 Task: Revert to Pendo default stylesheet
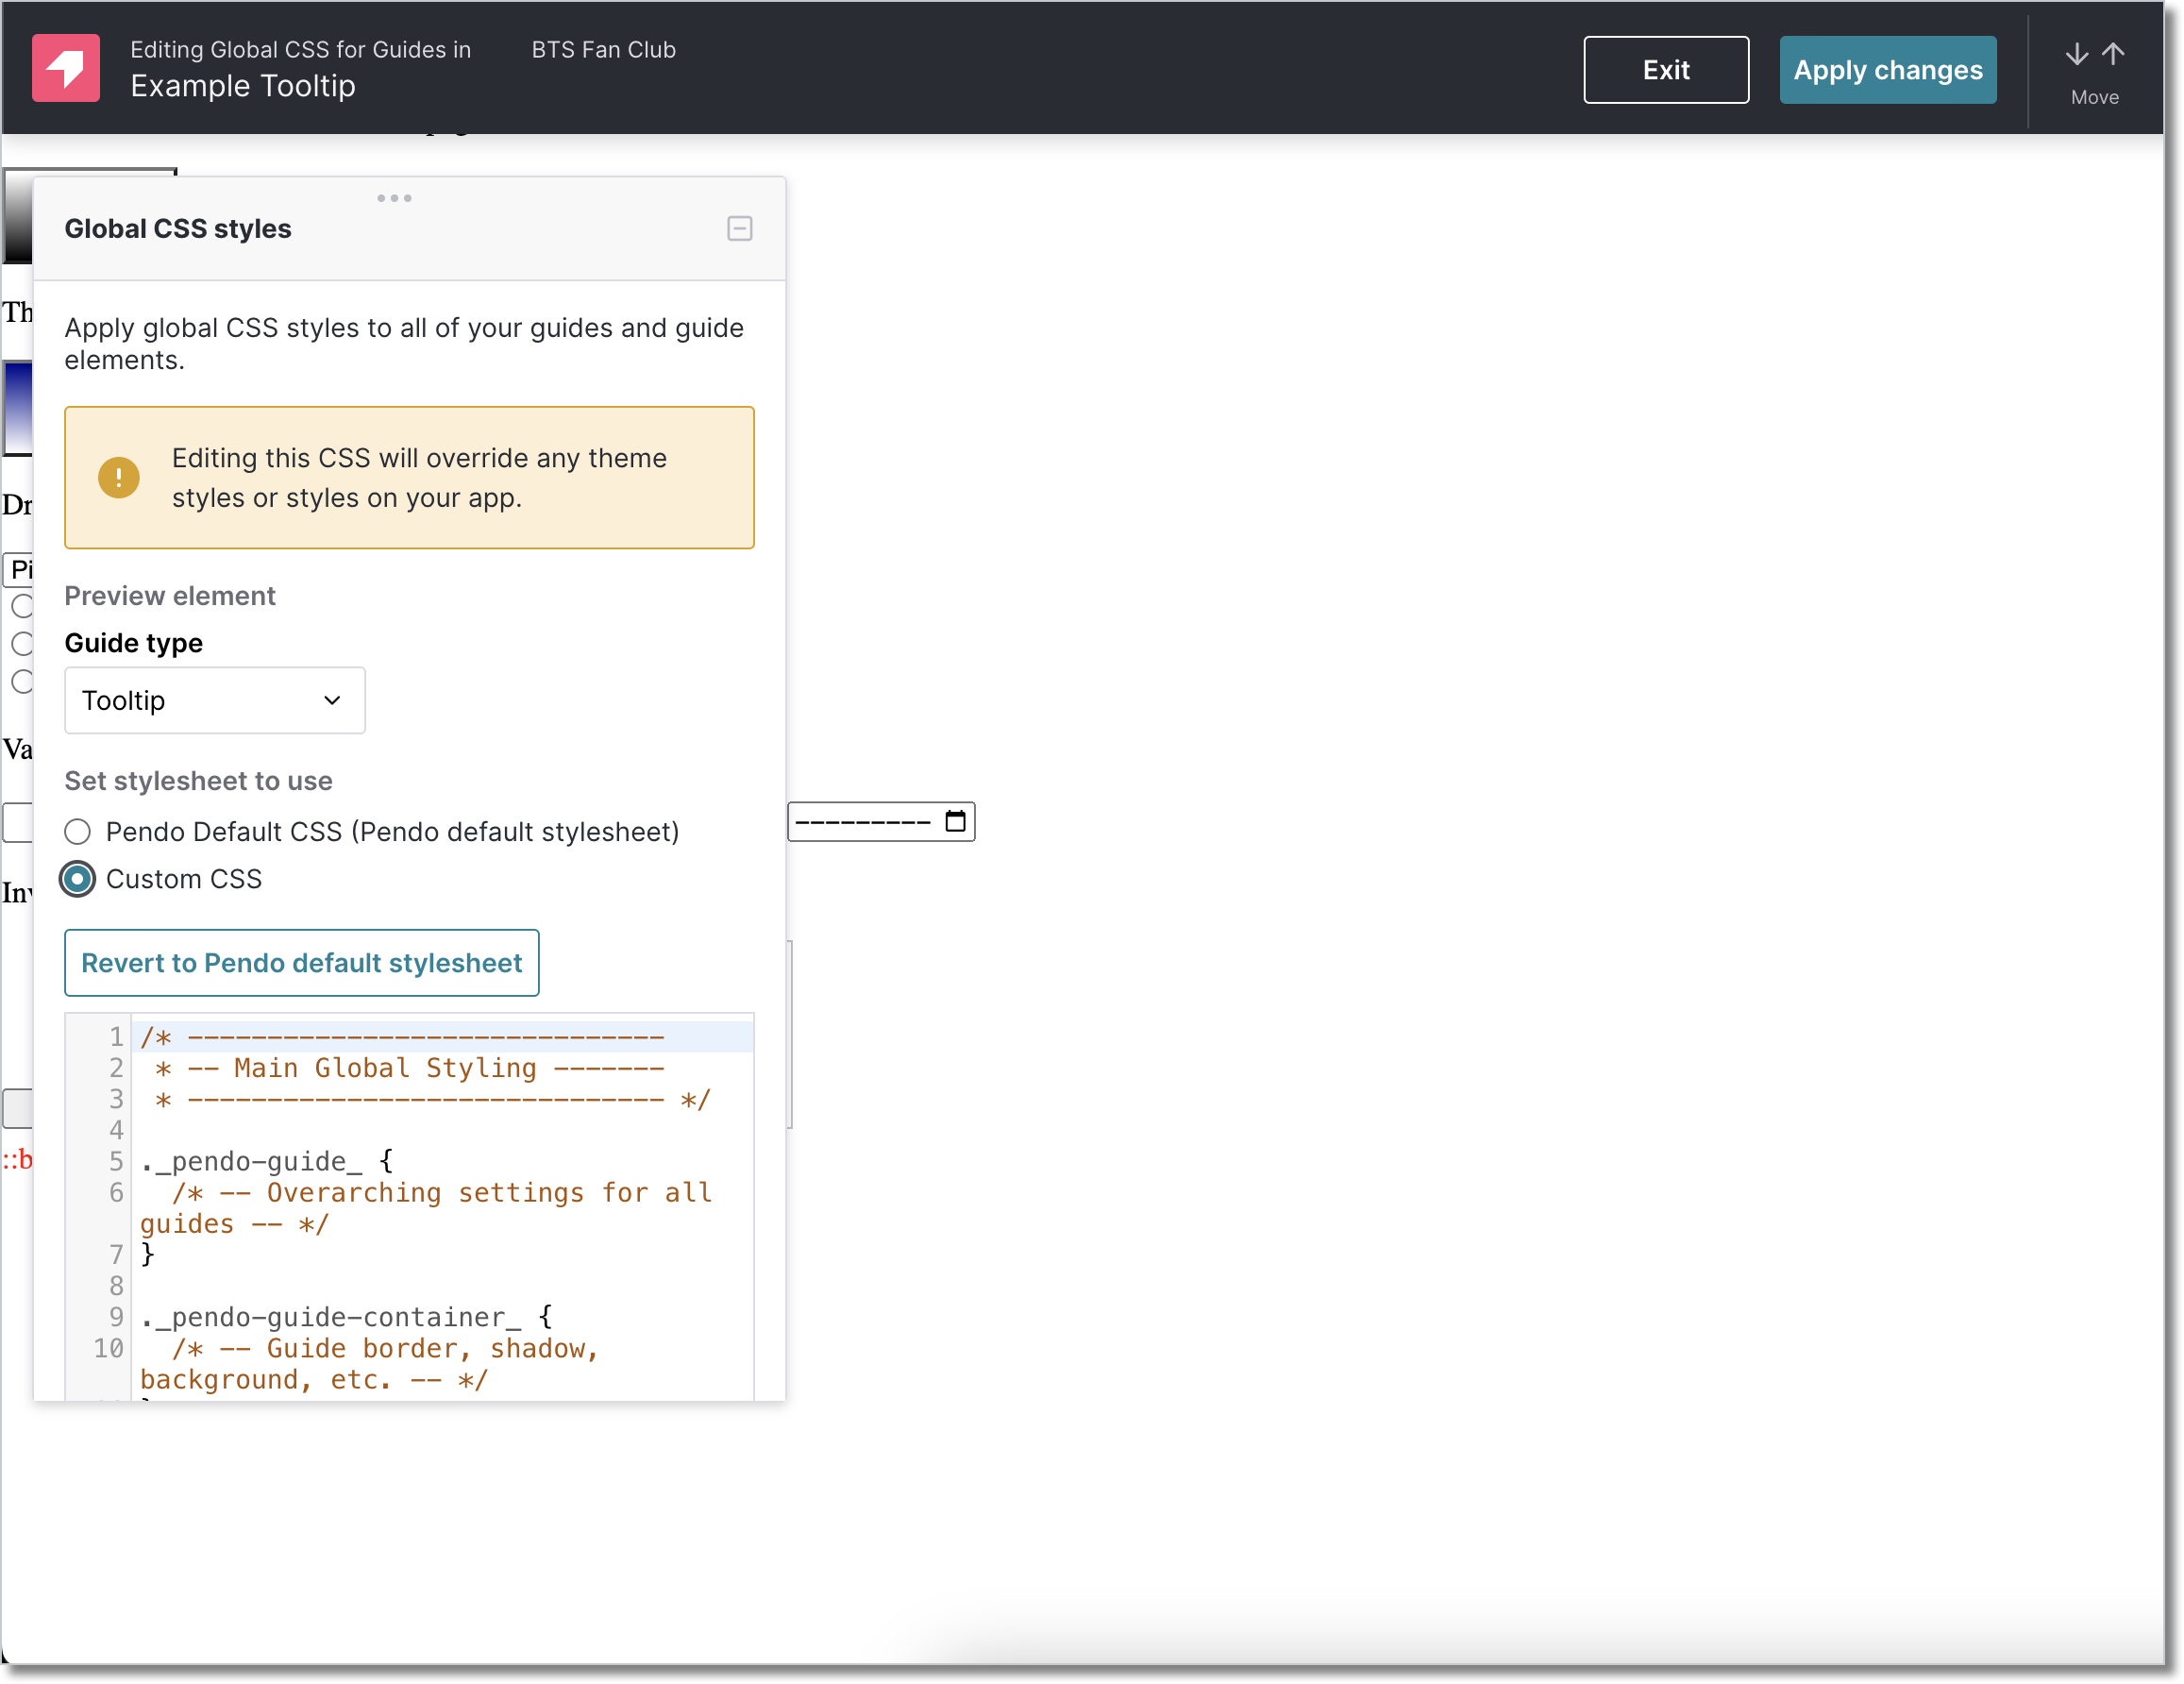[302, 963]
